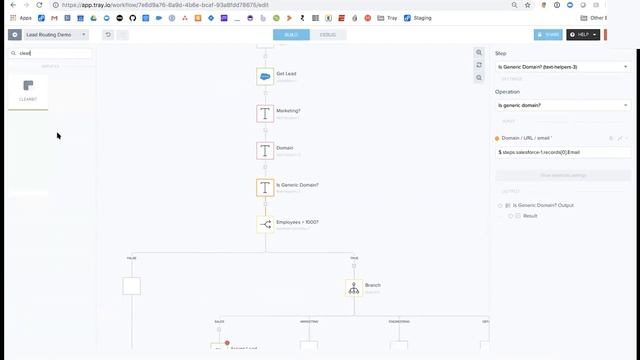Select the Is Generic Domain? Output radio
Viewport: 640px width, 360px height.
tap(500, 205)
